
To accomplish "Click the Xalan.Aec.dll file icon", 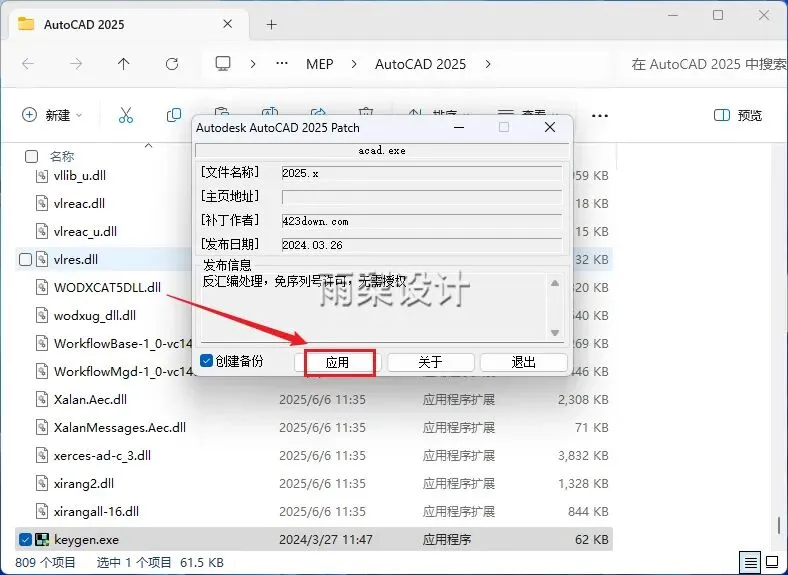I will [42, 400].
